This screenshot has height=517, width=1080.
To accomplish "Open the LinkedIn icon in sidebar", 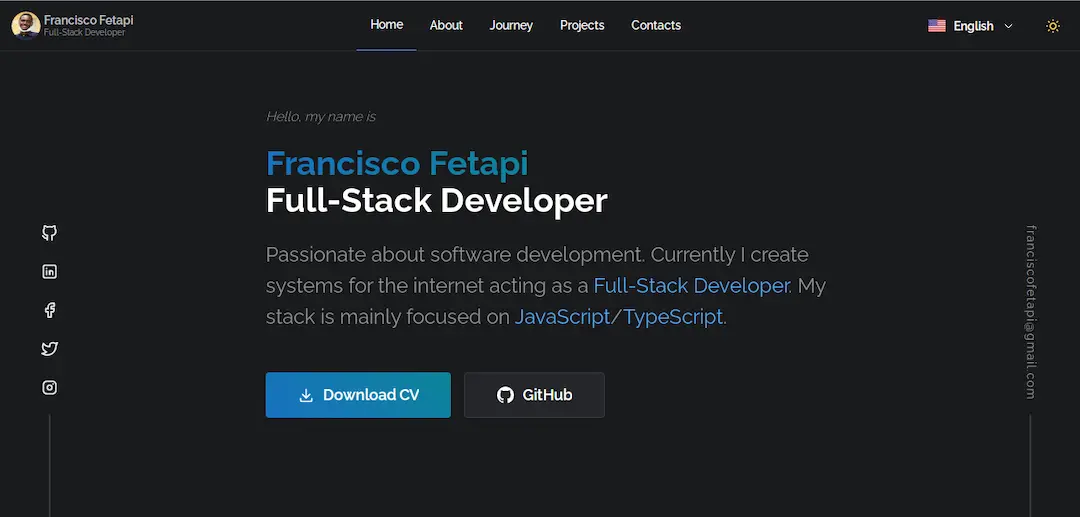I will coord(49,271).
